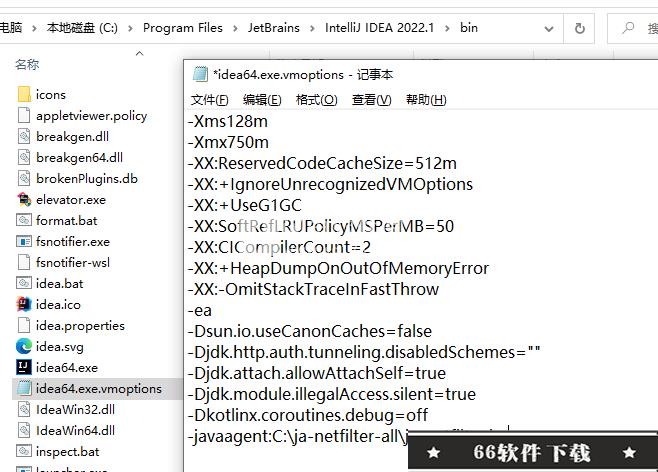Select the brokenPlugins.db file icon

pyautogui.click(x=24, y=178)
